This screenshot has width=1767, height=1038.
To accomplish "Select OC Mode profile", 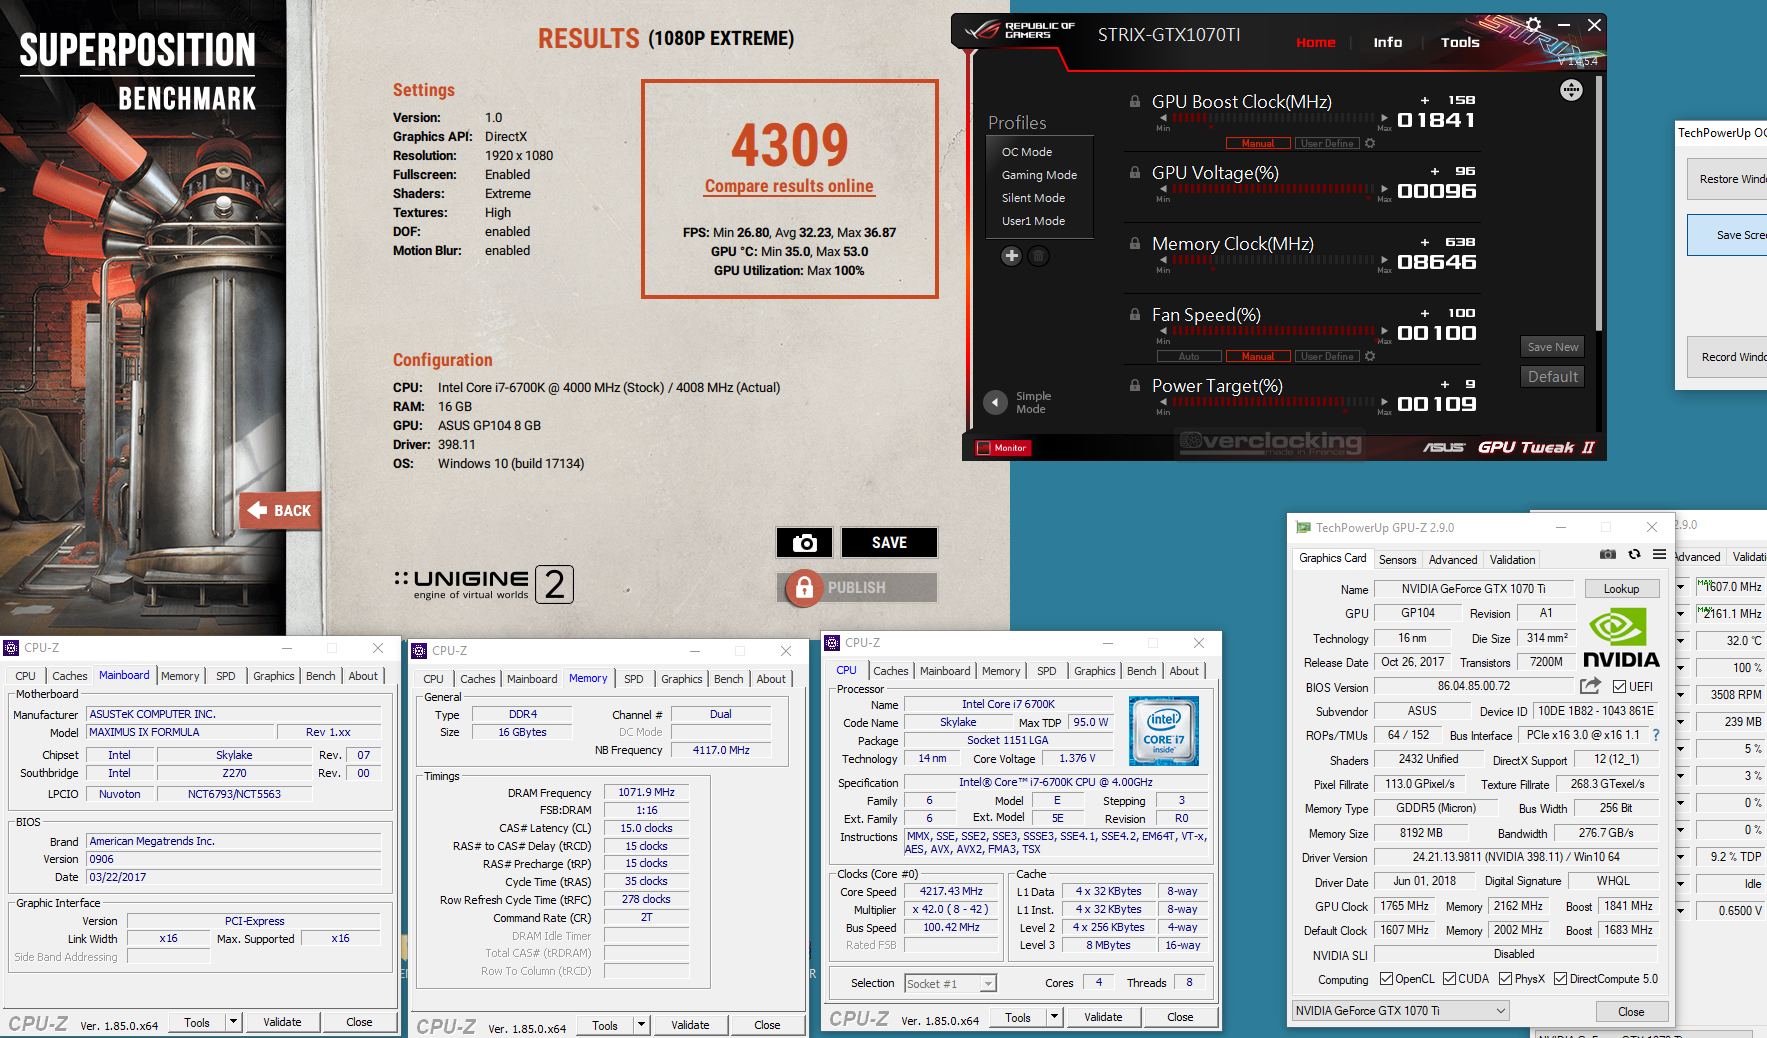I will coord(1027,152).
